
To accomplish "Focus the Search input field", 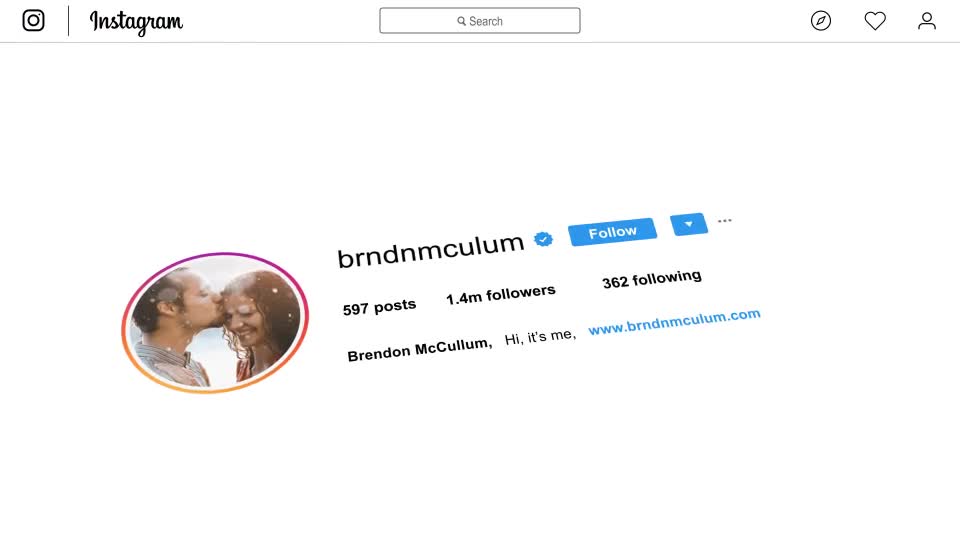I will (x=479, y=21).
